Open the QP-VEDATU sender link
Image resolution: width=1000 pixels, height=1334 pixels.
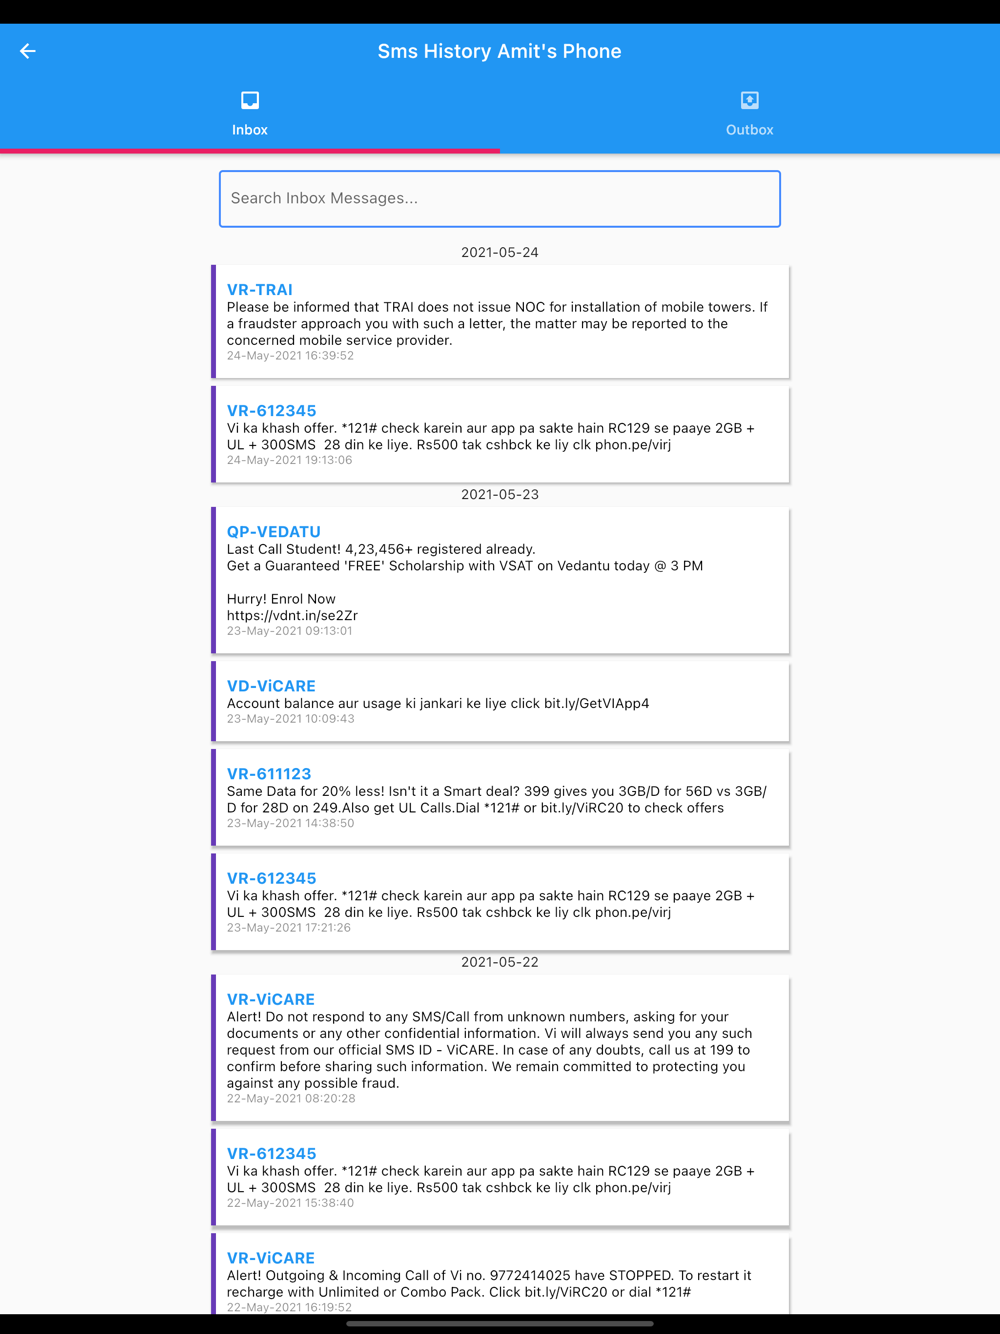[274, 532]
